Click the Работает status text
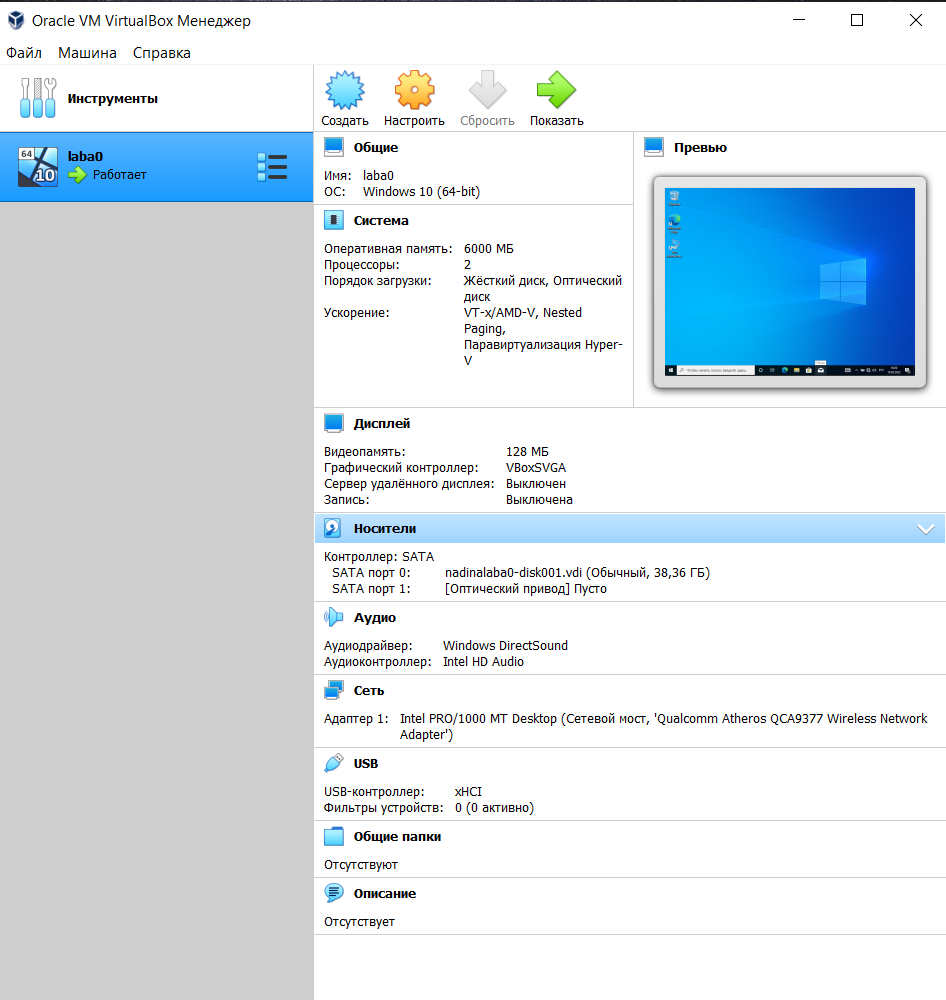Viewport: 946px width, 1000px height. pyautogui.click(x=120, y=175)
